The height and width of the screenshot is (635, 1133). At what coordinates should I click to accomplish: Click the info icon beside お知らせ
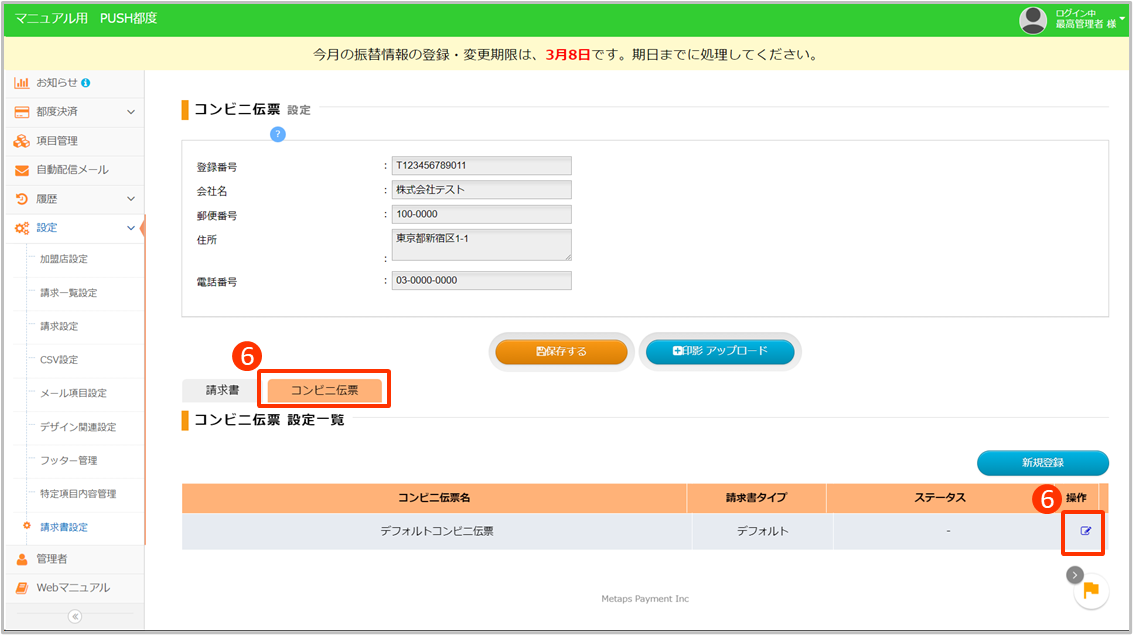pyautogui.click(x=86, y=82)
